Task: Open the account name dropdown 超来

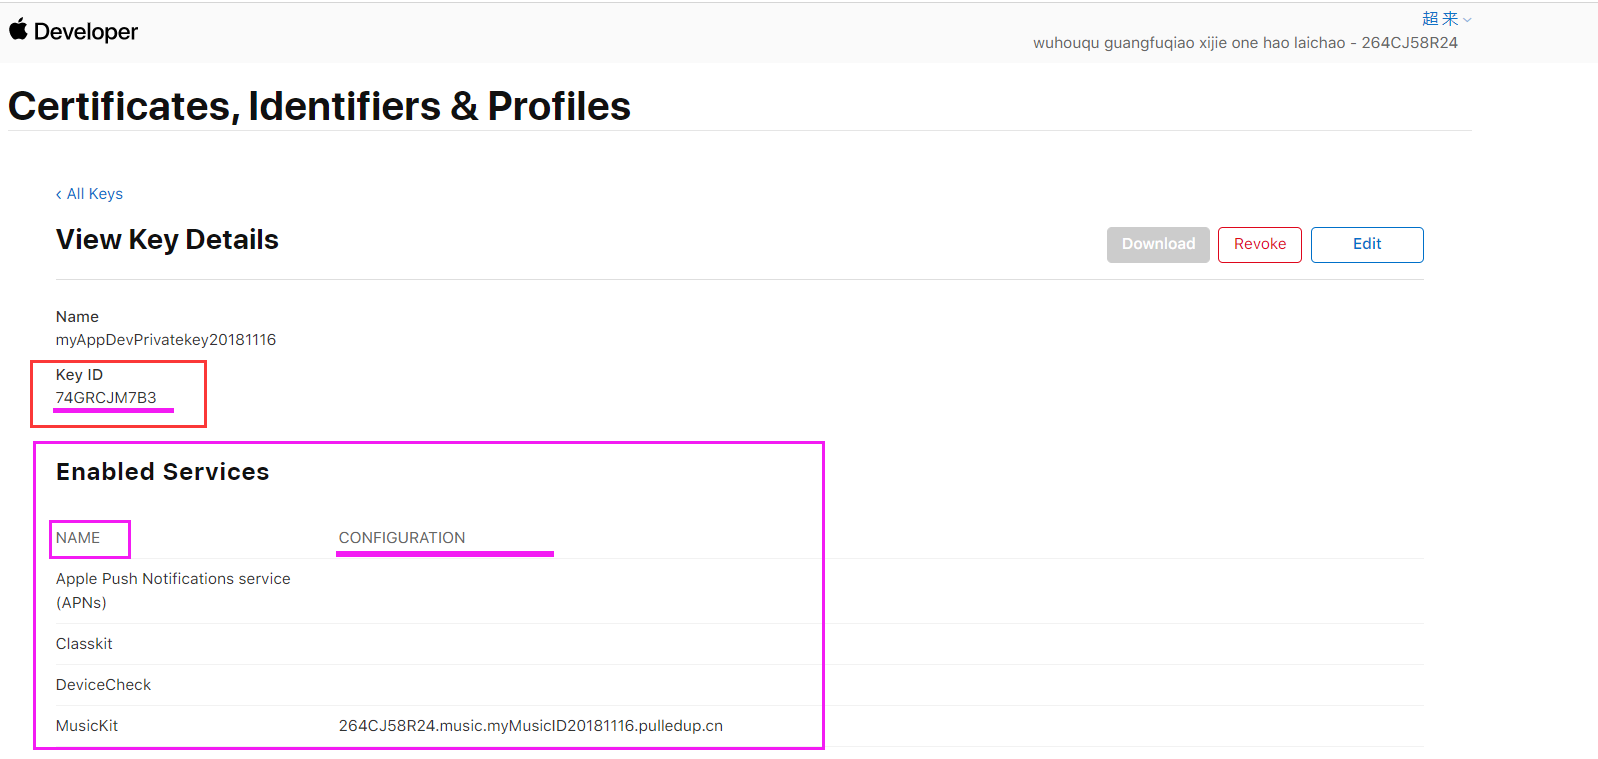Action: pyautogui.click(x=1446, y=19)
